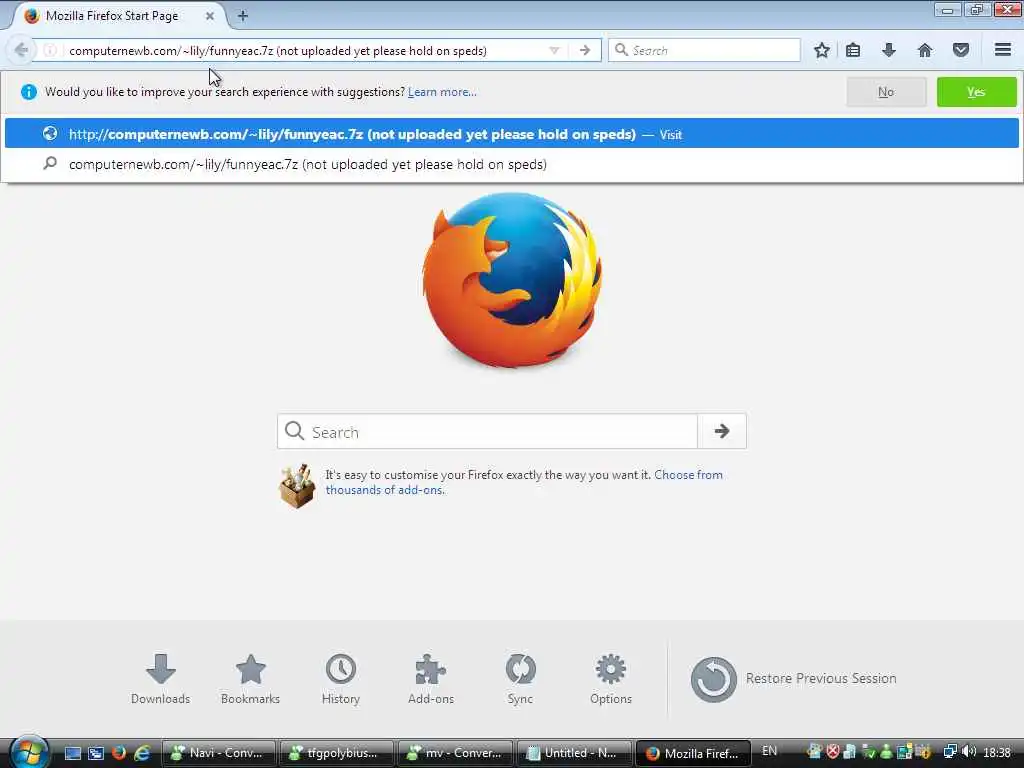Open a new tab with plus button
Image resolution: width=1024 pixels, height=768 pixels.
pyautogui.click(x=242, y=16)
